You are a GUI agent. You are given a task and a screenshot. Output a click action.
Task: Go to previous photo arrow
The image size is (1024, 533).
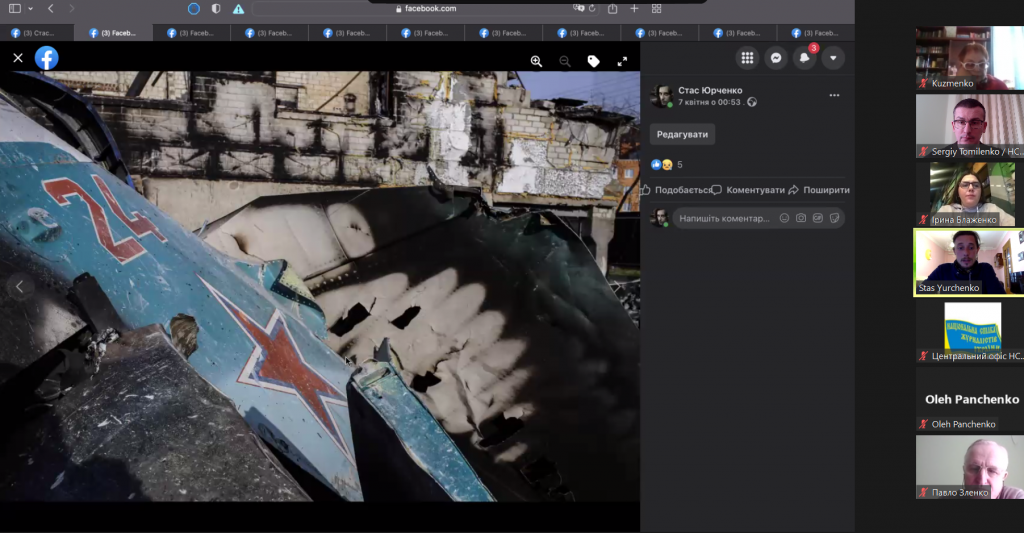click(20, 286)
